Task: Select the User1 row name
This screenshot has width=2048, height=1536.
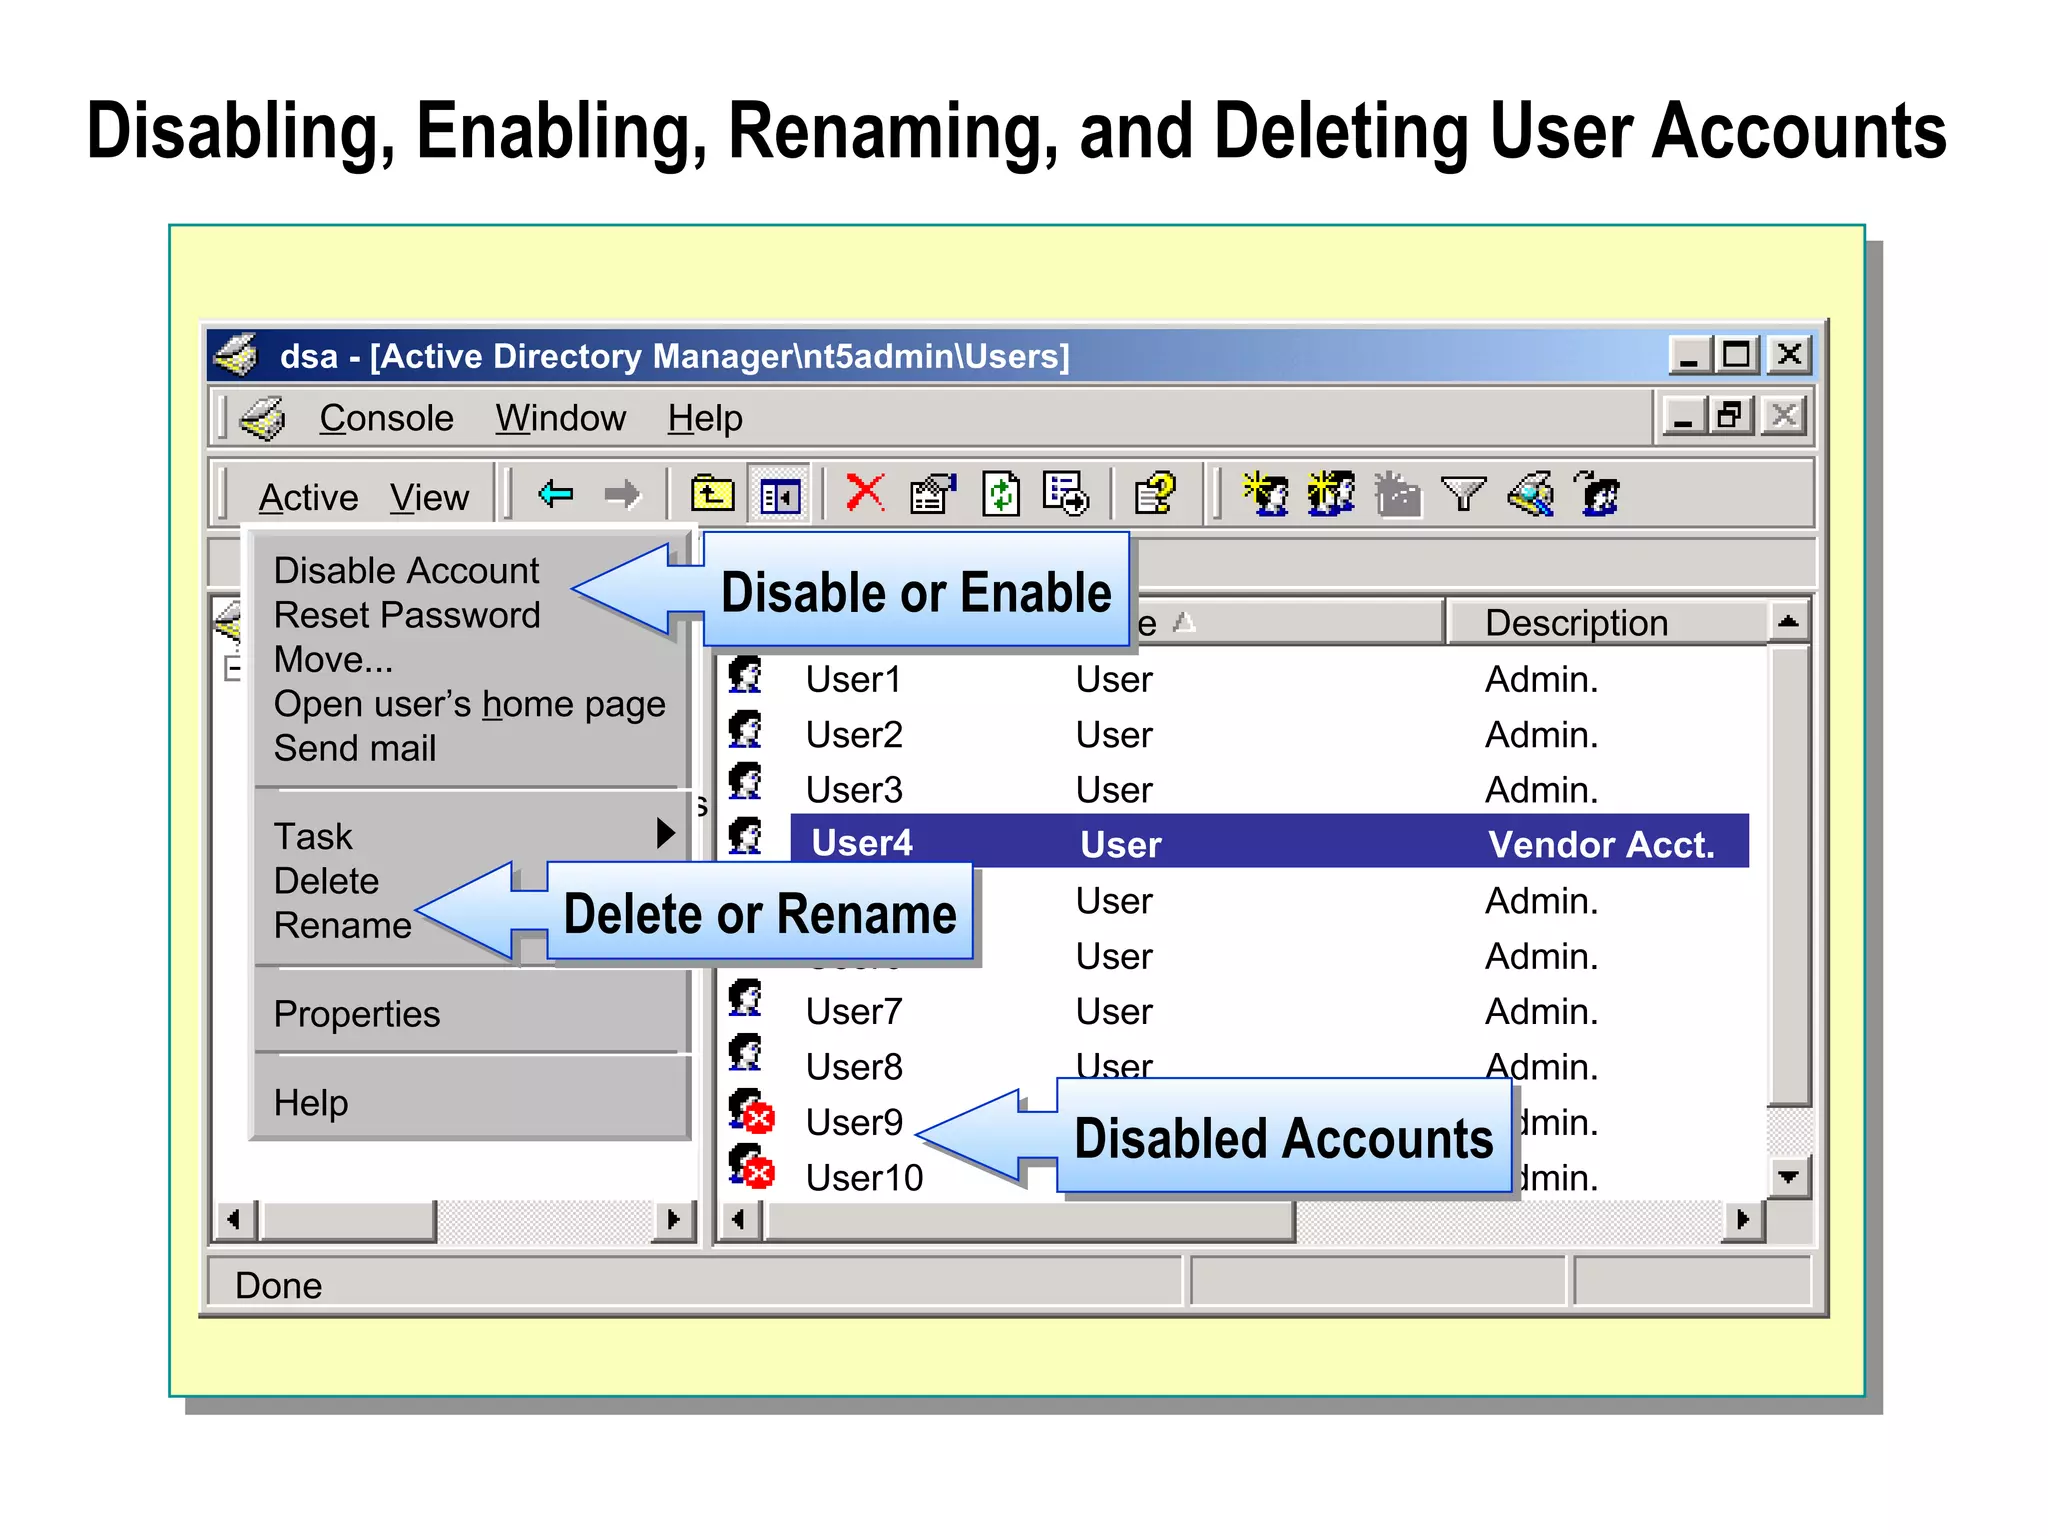Action: click(x=853, y=679)
